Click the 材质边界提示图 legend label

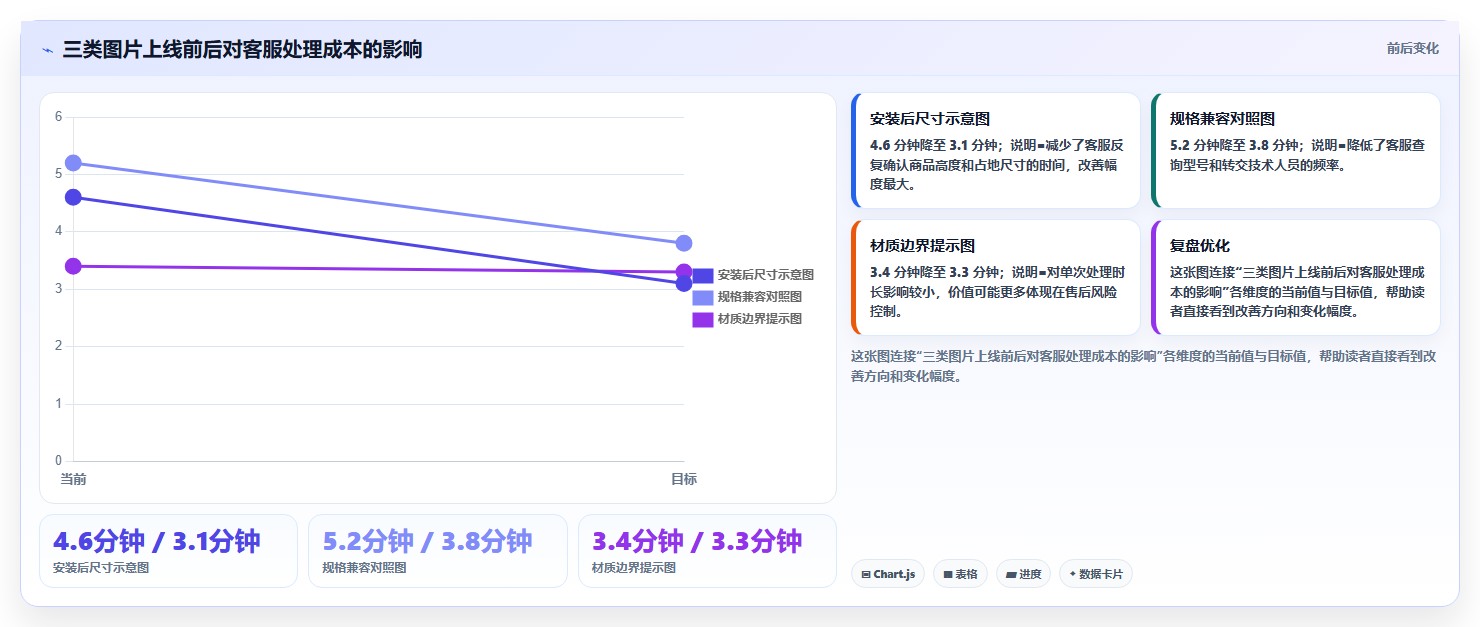[760, 319]
